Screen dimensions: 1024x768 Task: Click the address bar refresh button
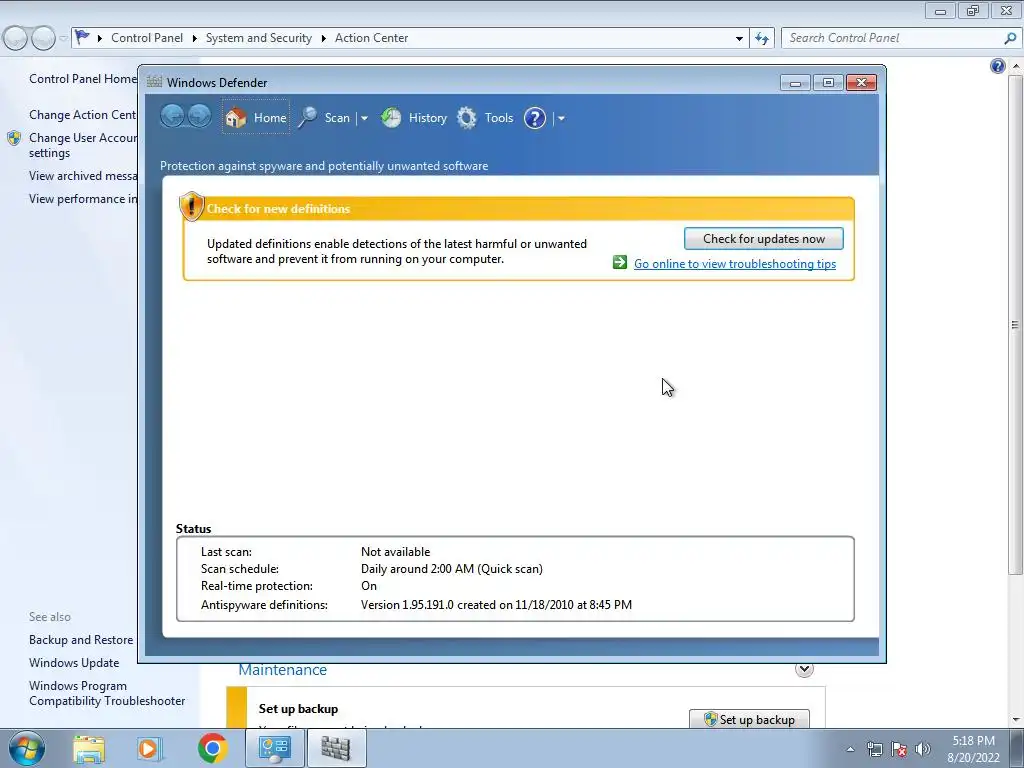pyautogui.click(x=762, y=38)
